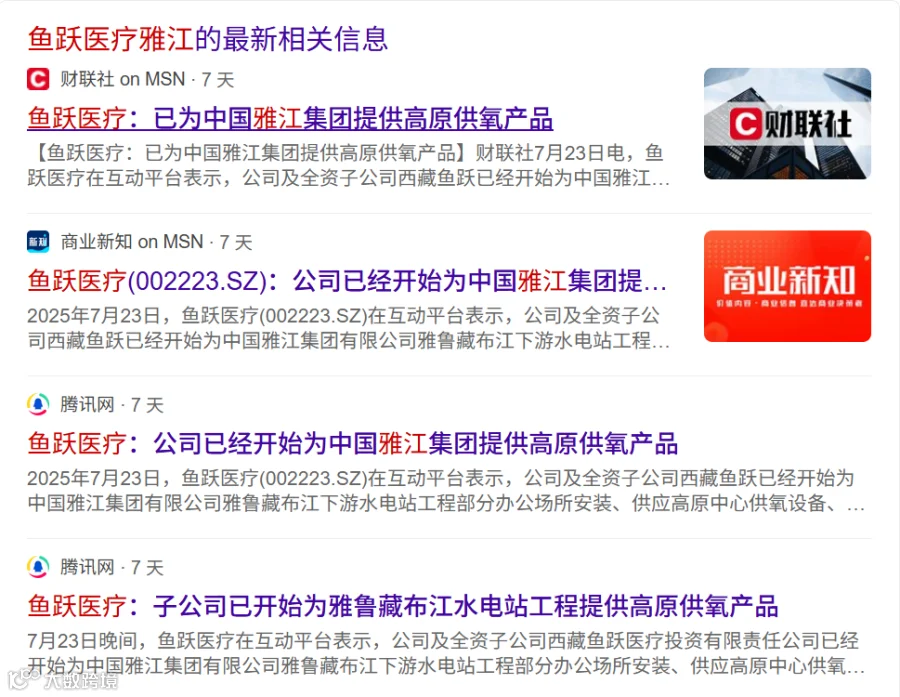Click the snippet starting 【鱼跃医疗：已为中国雅江集团
This screenshot has height=697, width=900.
click(348, 165)
